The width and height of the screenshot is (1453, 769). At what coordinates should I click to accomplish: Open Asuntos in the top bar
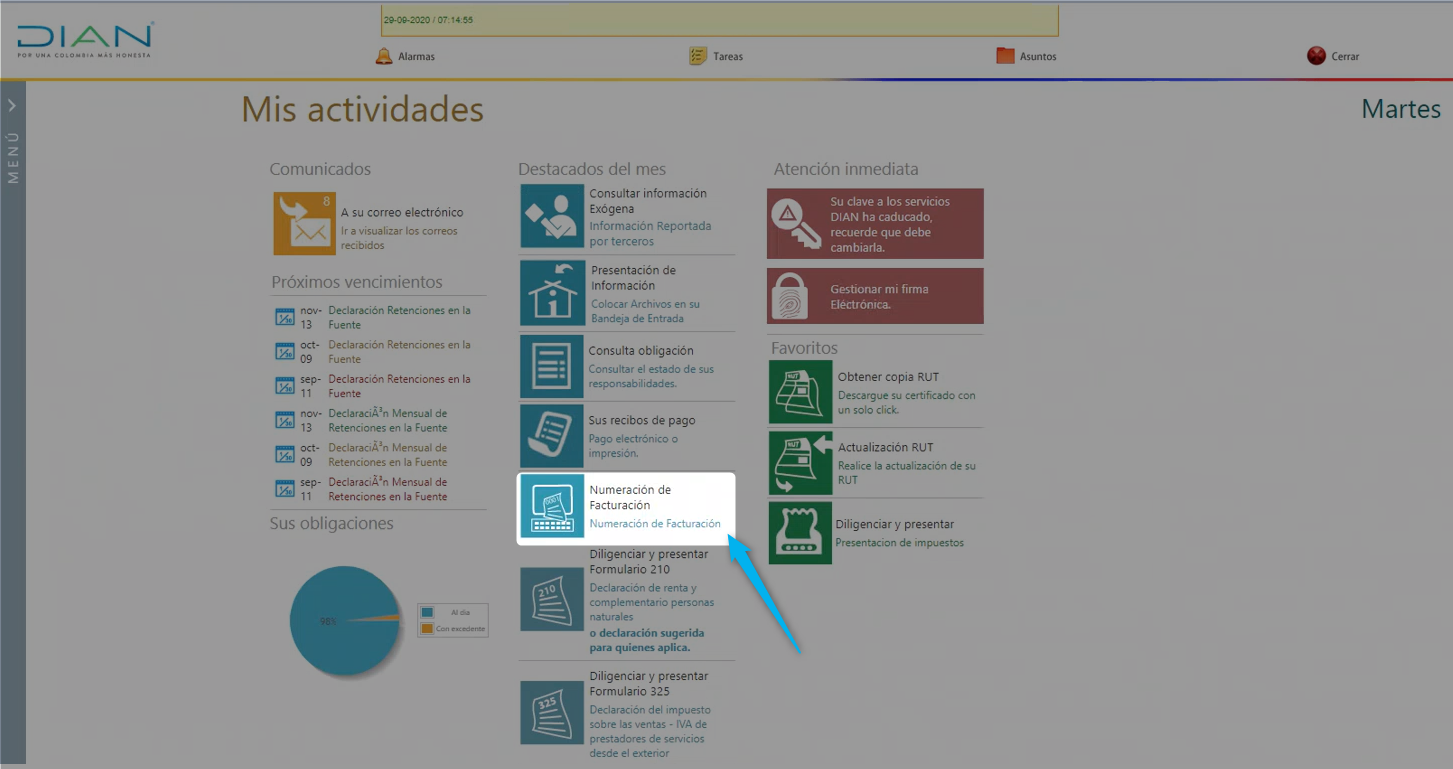1026,57
